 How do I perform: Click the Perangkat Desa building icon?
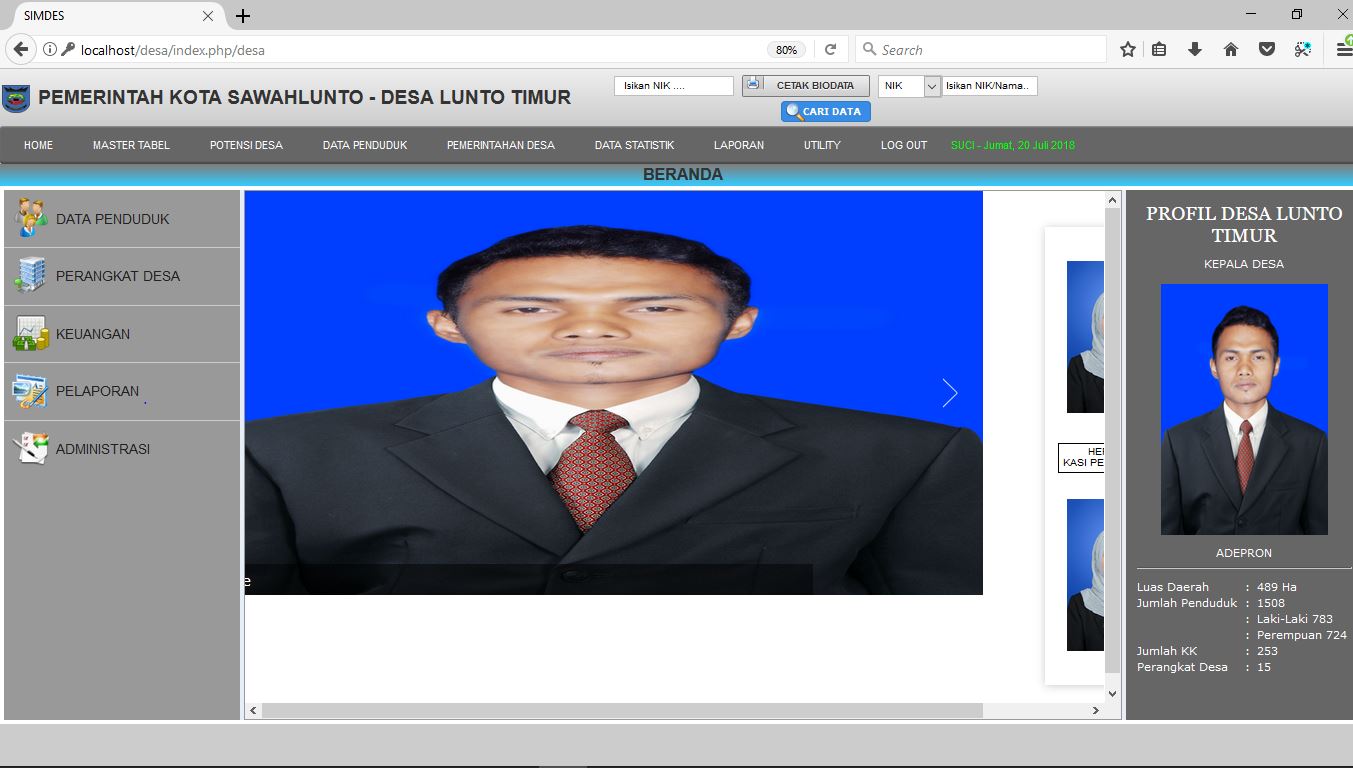(x=30, y=275)
